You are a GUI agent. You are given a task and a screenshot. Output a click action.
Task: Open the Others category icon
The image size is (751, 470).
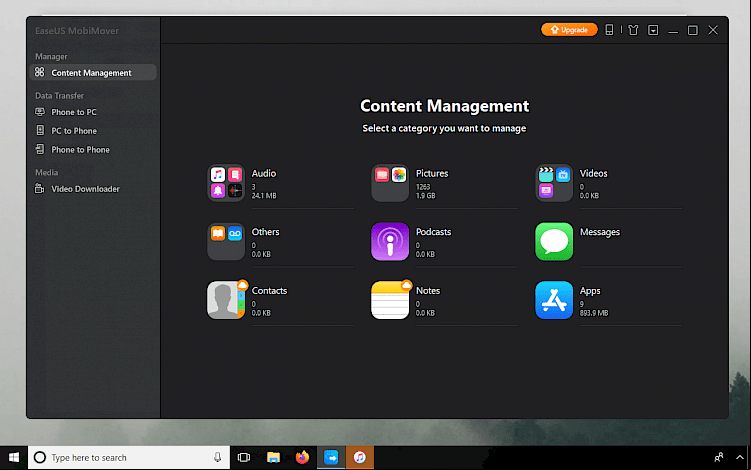[x=226, y=241]
